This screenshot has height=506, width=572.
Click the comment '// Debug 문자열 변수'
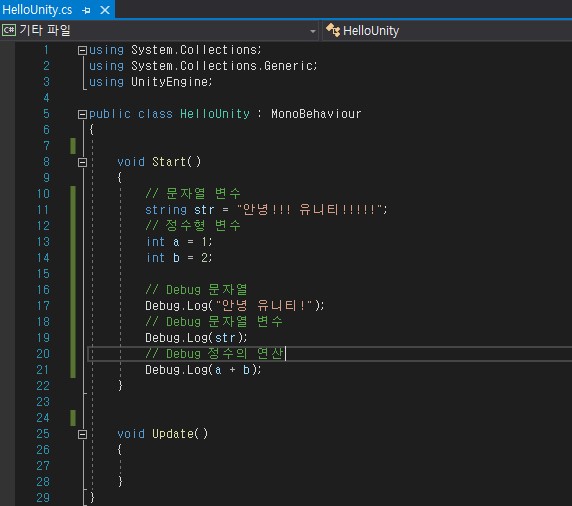click(214, 322)
